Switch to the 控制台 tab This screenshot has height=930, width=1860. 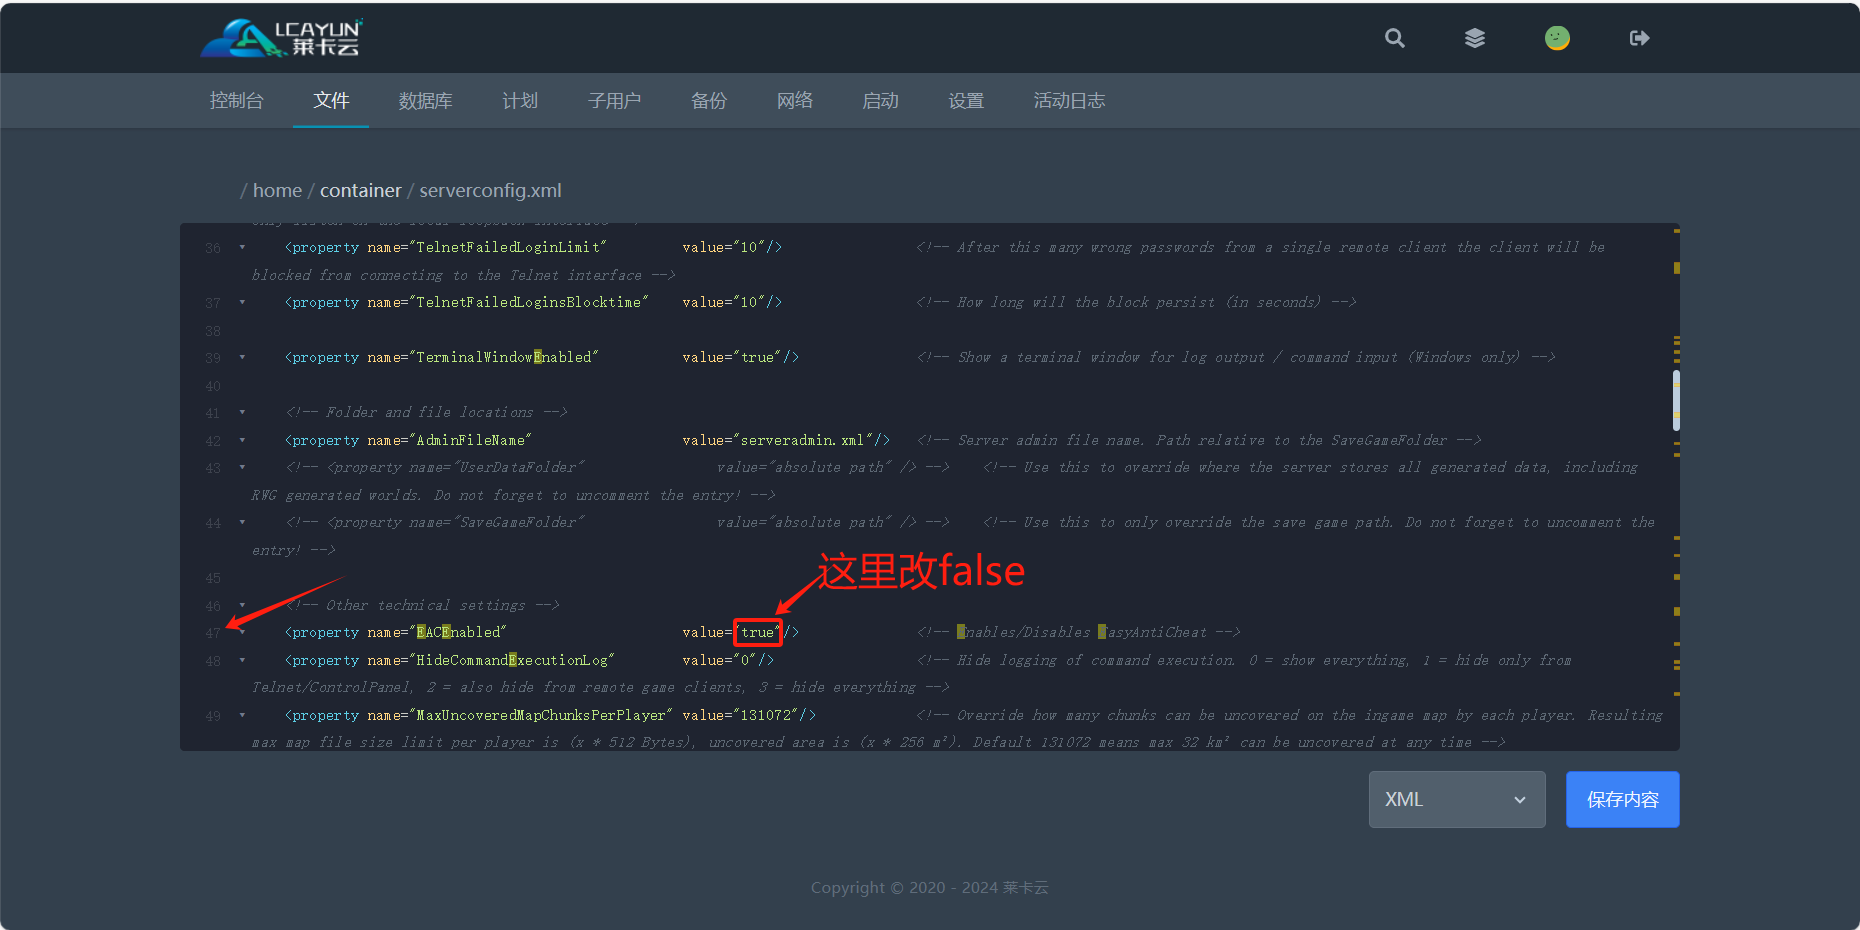[x=236, y=101]
